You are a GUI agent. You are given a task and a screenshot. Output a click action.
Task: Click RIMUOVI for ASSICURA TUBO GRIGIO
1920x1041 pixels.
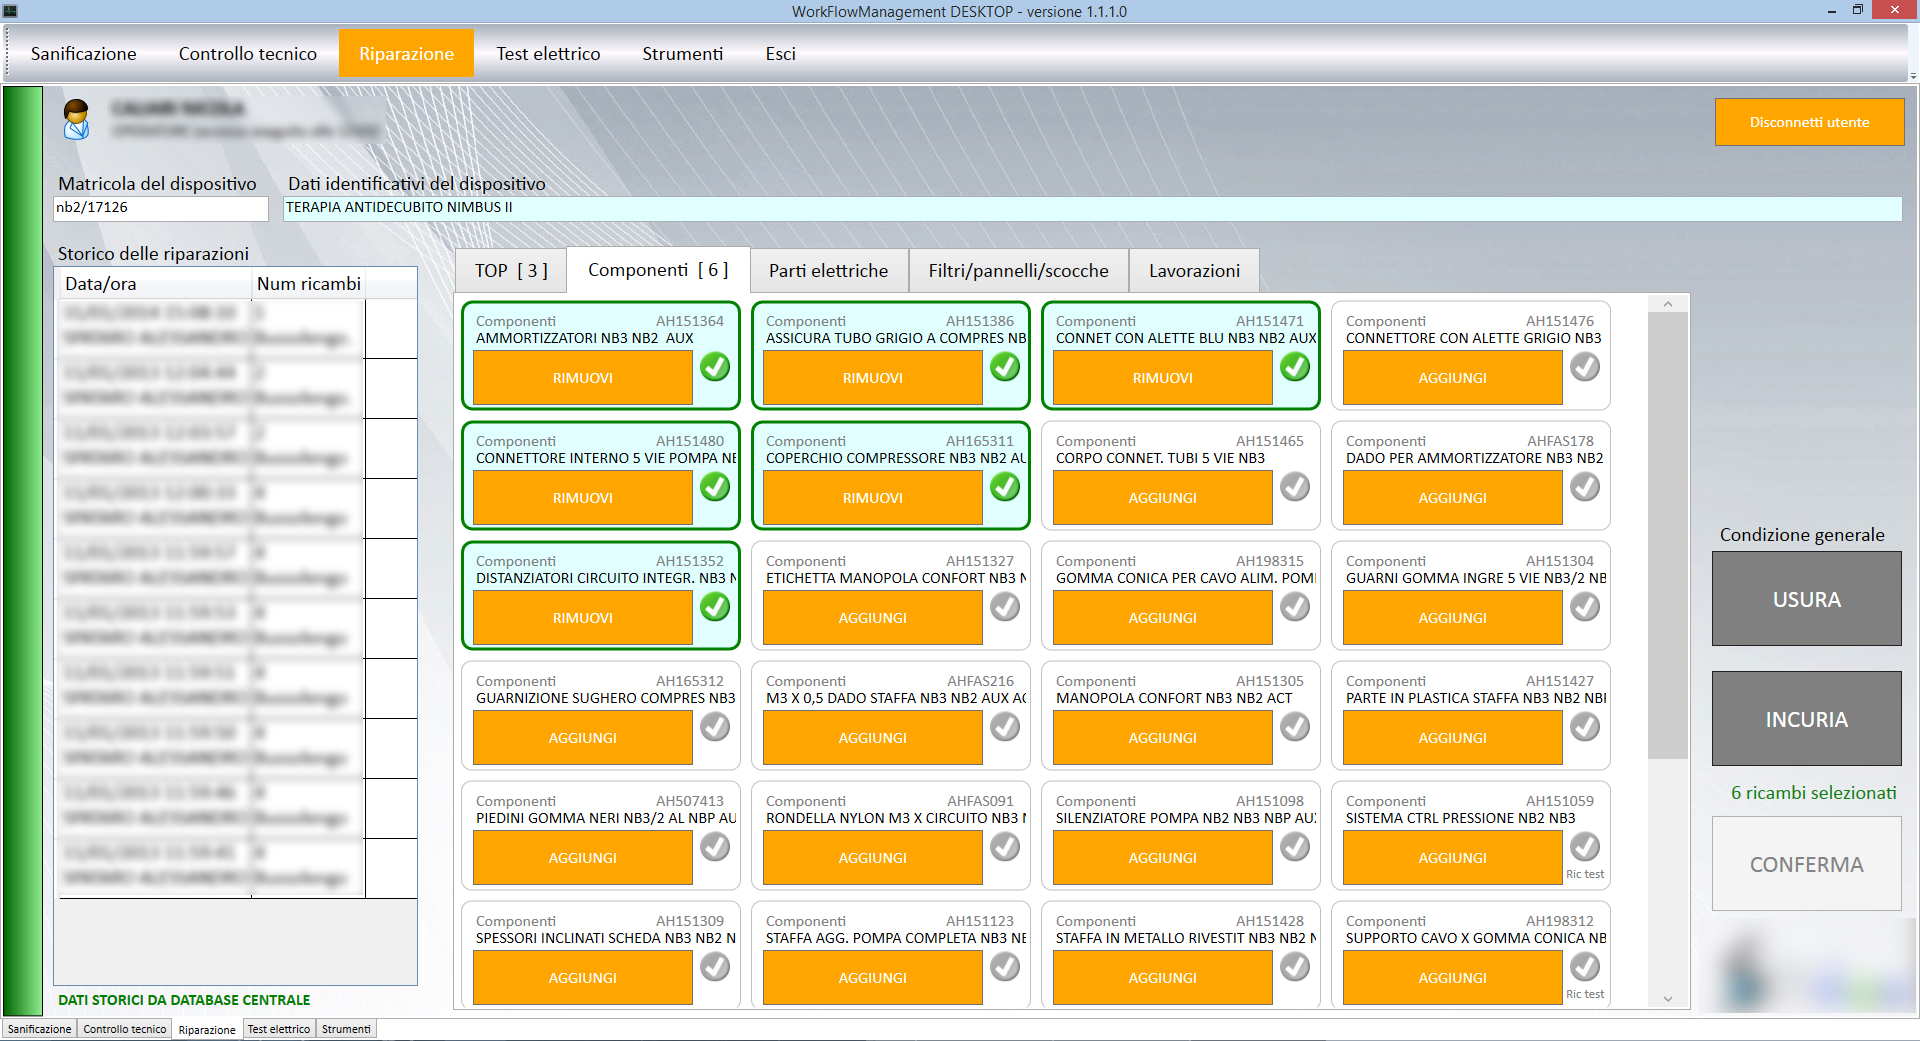[x=873, y=378]
